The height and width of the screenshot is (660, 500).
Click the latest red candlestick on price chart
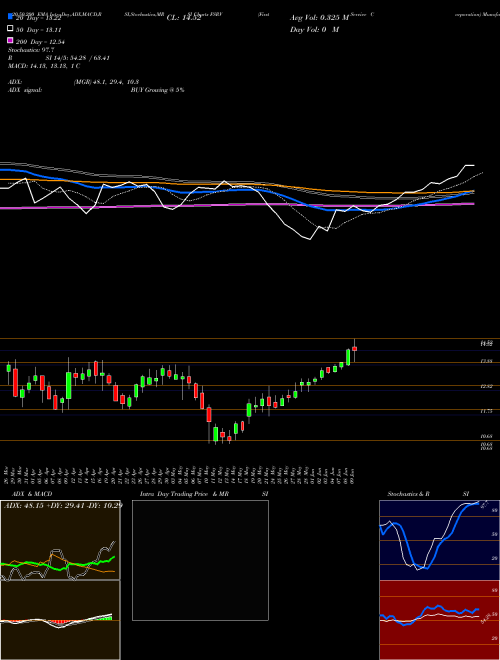coord(354,349)
